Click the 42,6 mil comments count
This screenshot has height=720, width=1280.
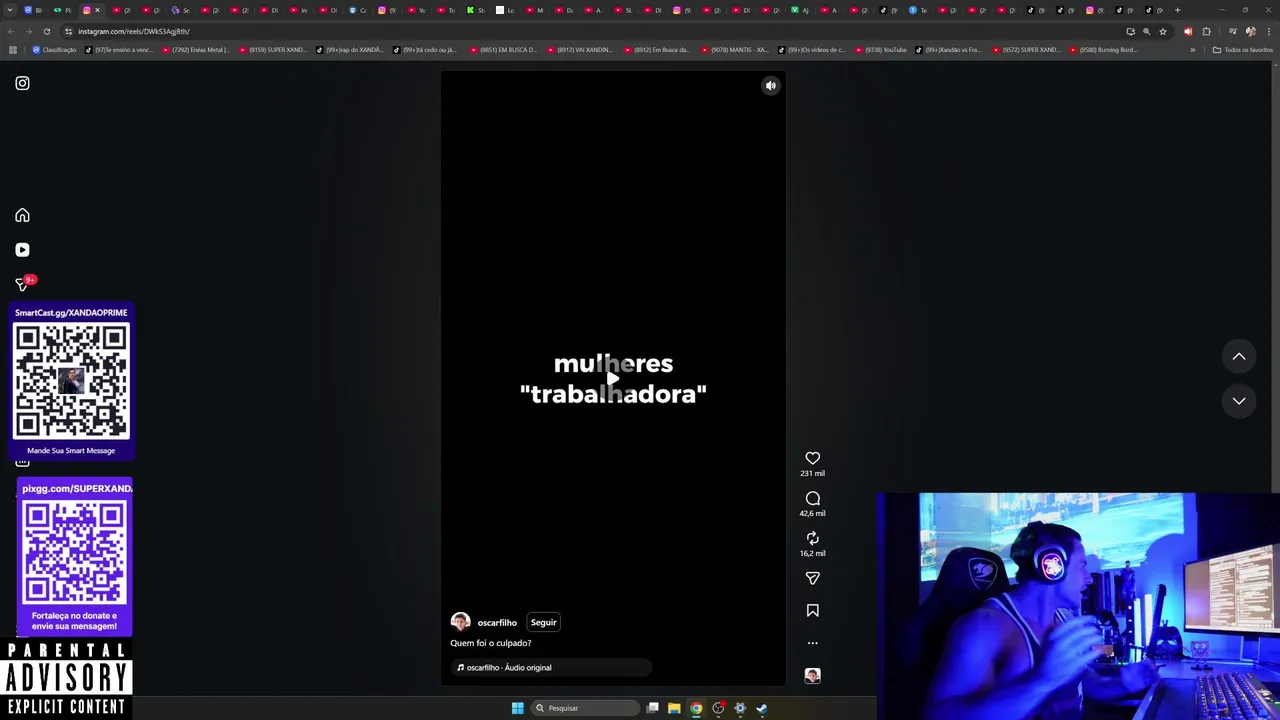tap(812, 513)
